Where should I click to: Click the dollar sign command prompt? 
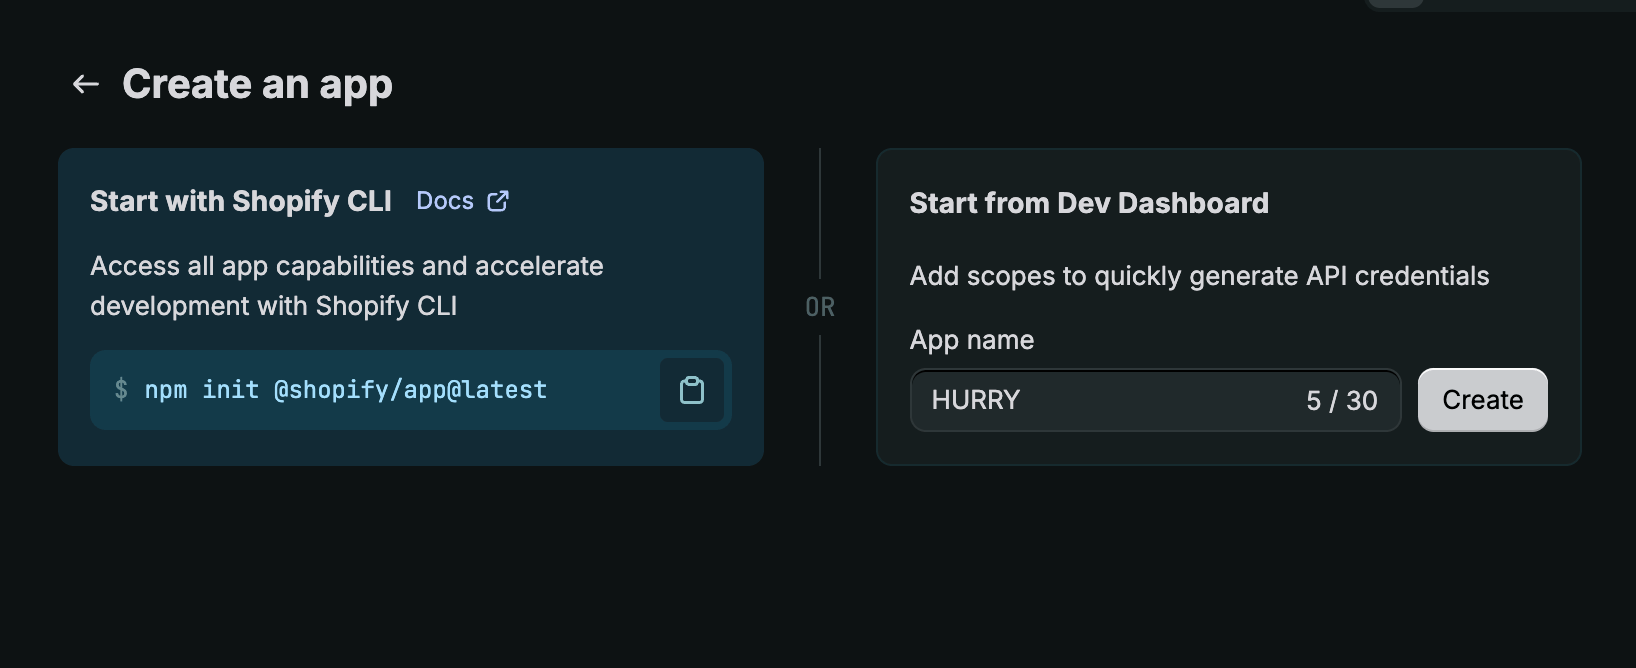(121, 390)
